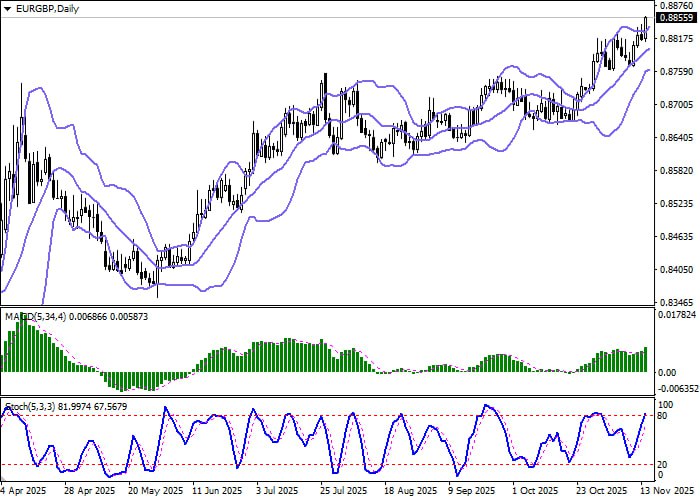The height and width of the screenshot is (500, 700).
Task: Click the 11 Jun 2025 date label
Action: point(217,491)
